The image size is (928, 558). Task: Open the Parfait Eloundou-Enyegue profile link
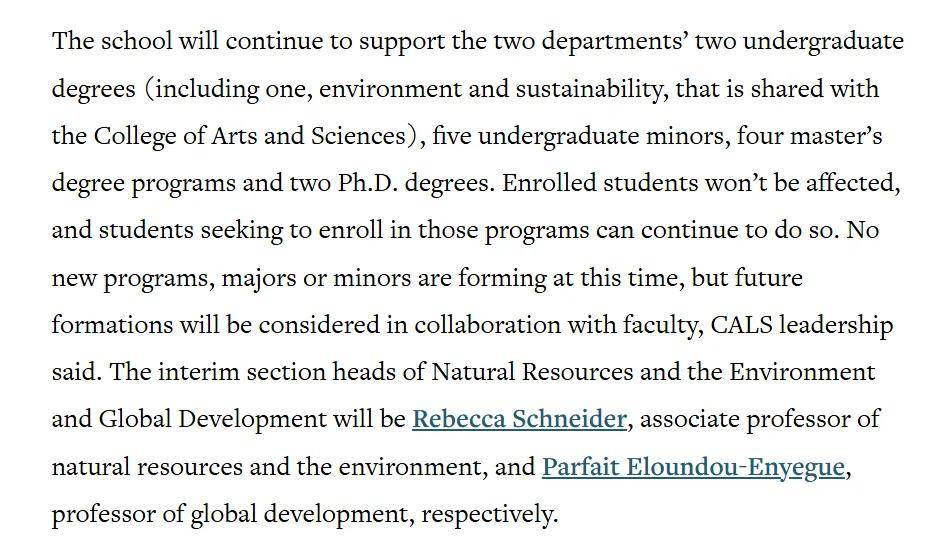click(693, 467)
